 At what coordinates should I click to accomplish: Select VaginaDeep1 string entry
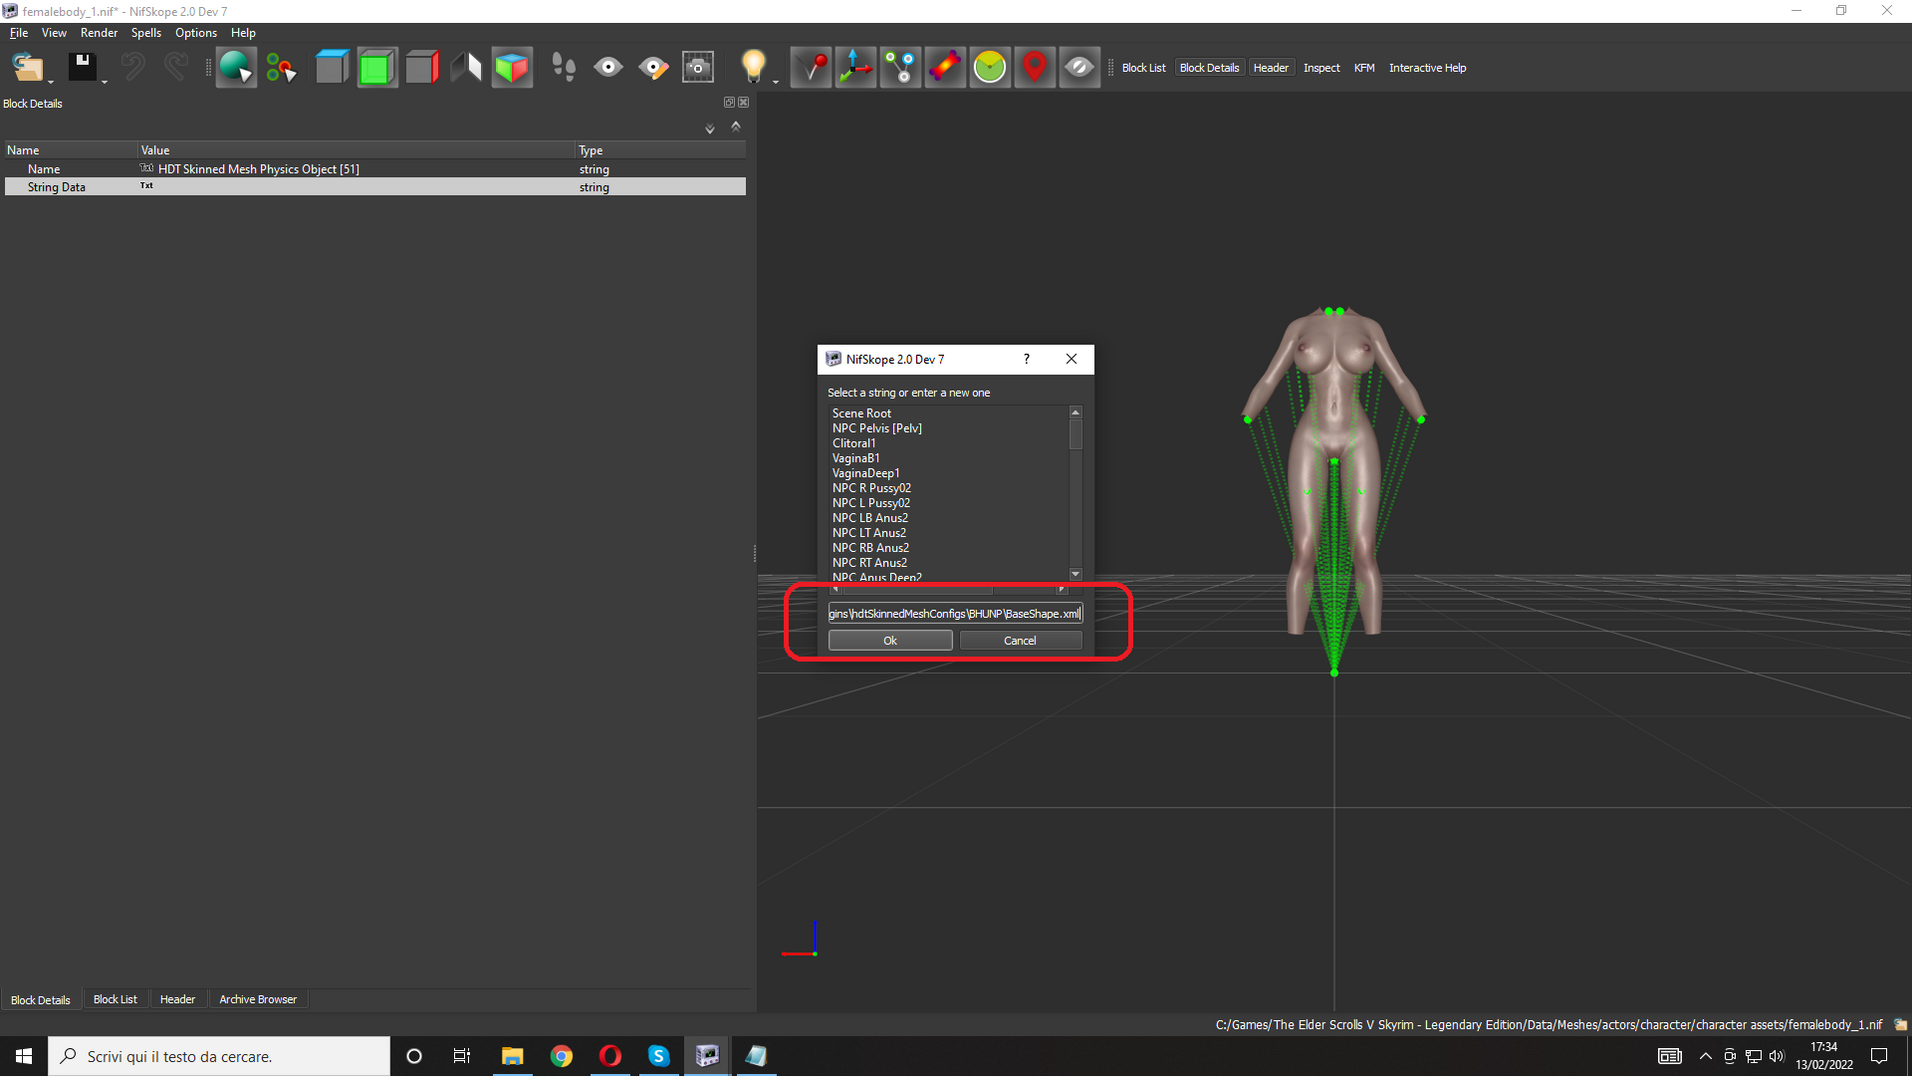866,473
